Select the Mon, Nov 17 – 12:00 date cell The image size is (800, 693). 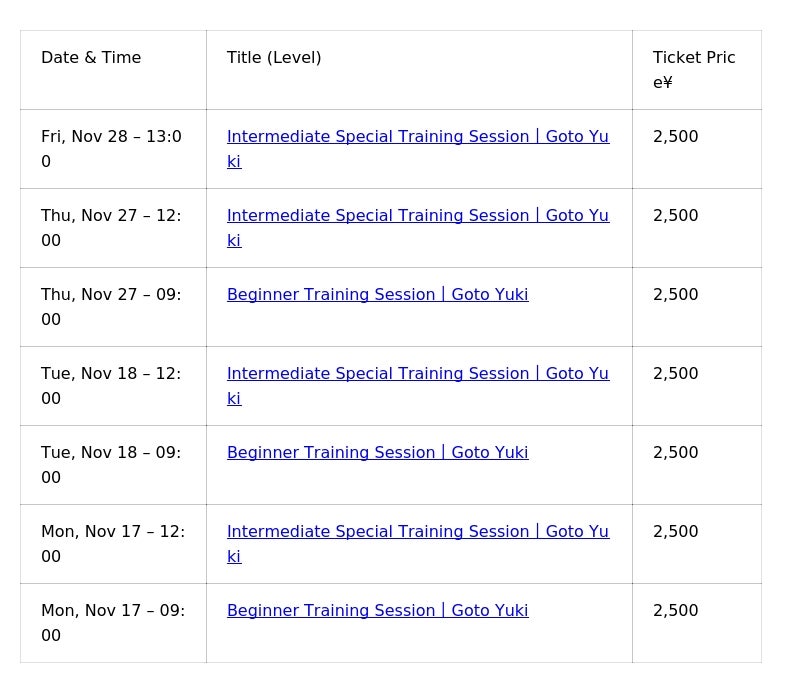(112, 544)
